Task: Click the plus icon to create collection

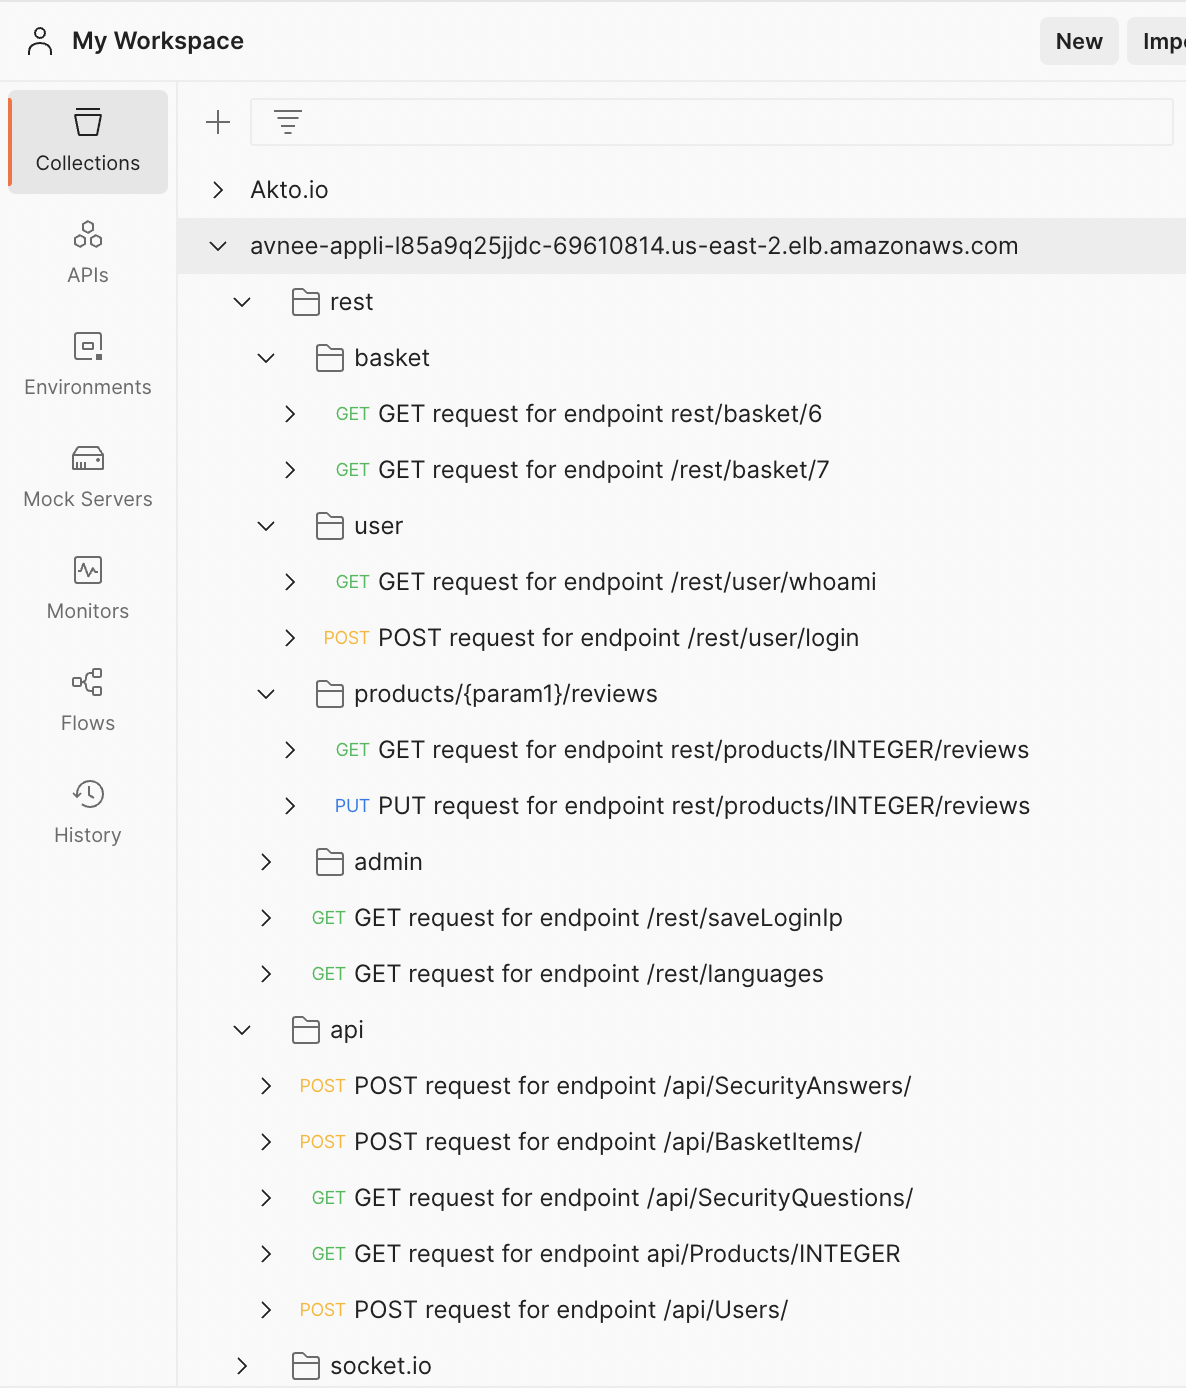Action: pyautogui.click(x=218, y=122)
